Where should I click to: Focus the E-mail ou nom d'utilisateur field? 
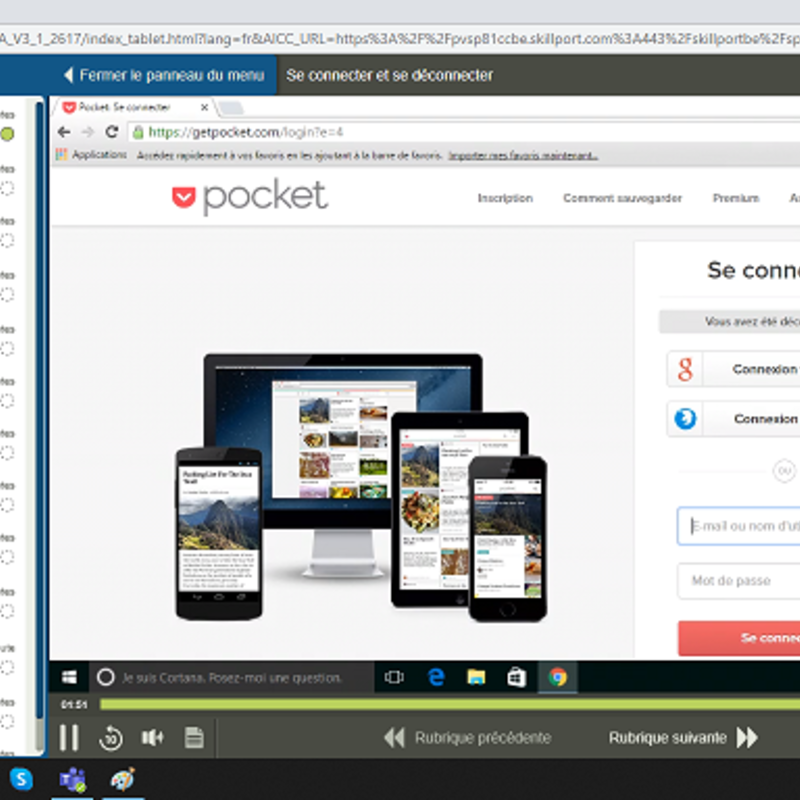pos(738,526)
